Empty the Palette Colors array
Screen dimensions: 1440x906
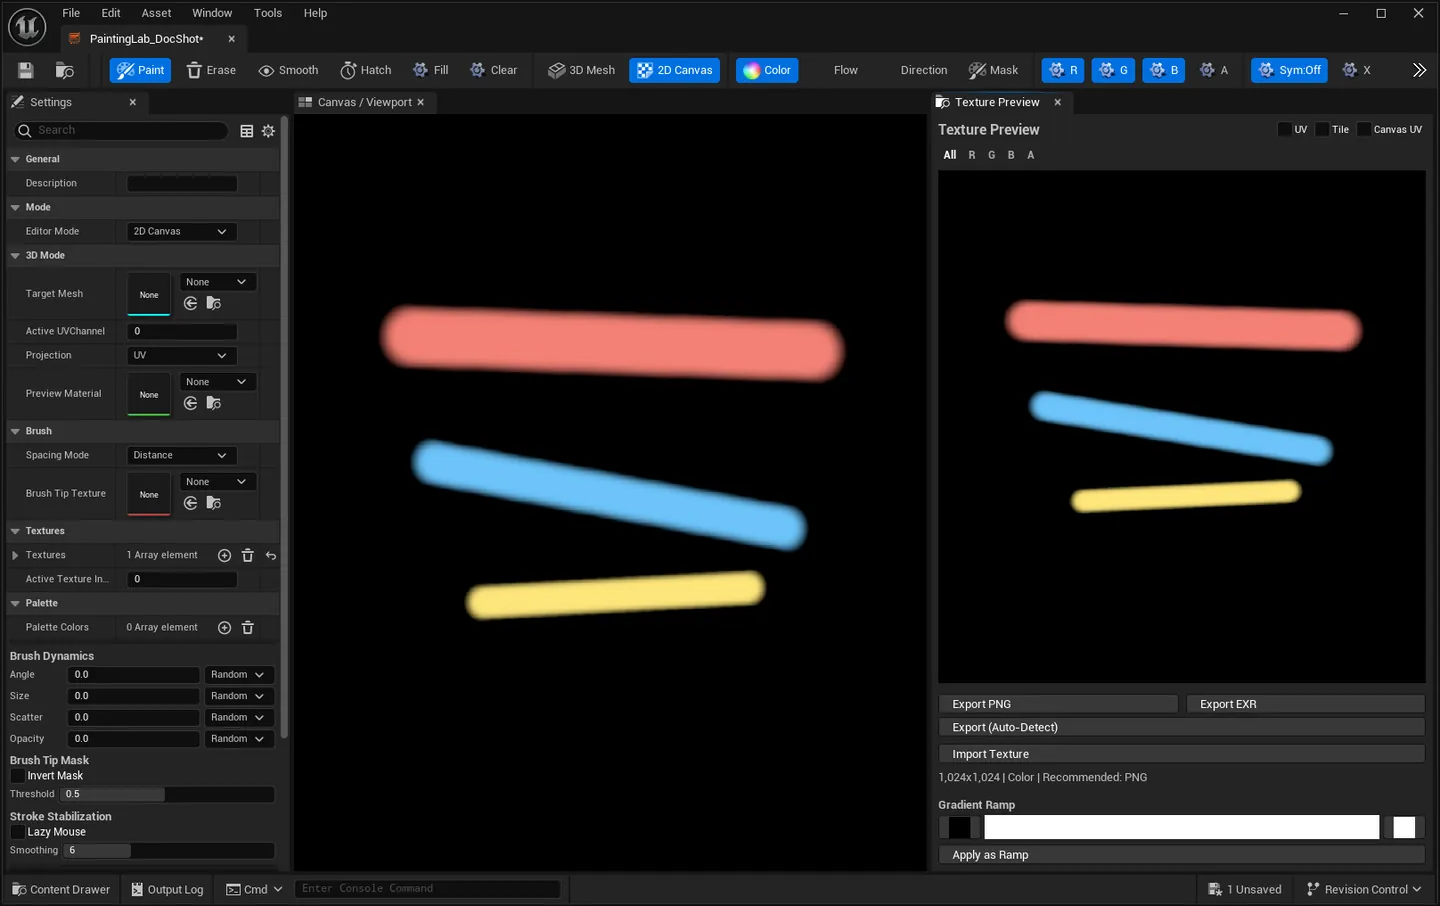pyautogui.click(x=248, y=627)
